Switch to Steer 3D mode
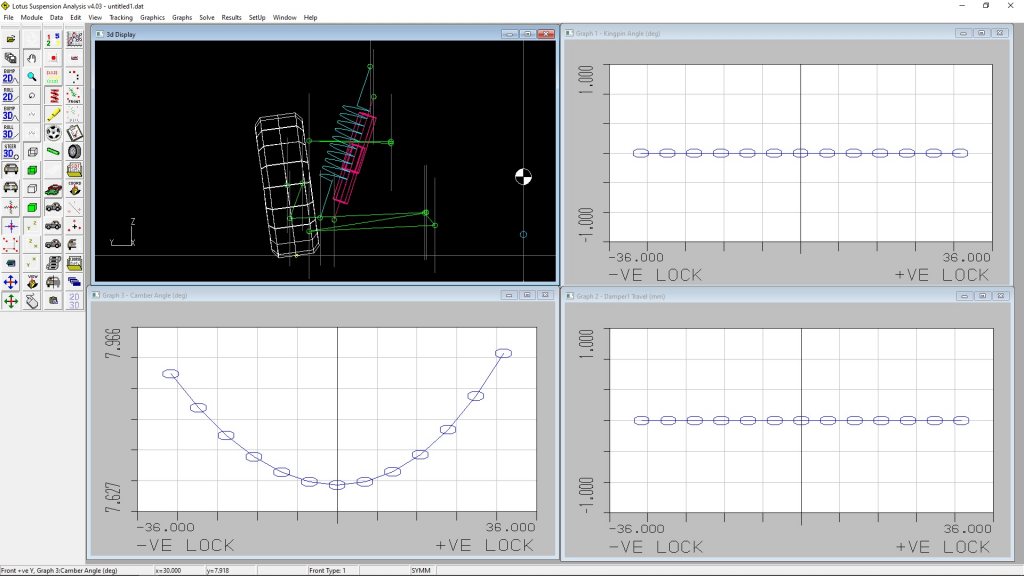The image size is (1024, 576). click(x=10, y=152)
